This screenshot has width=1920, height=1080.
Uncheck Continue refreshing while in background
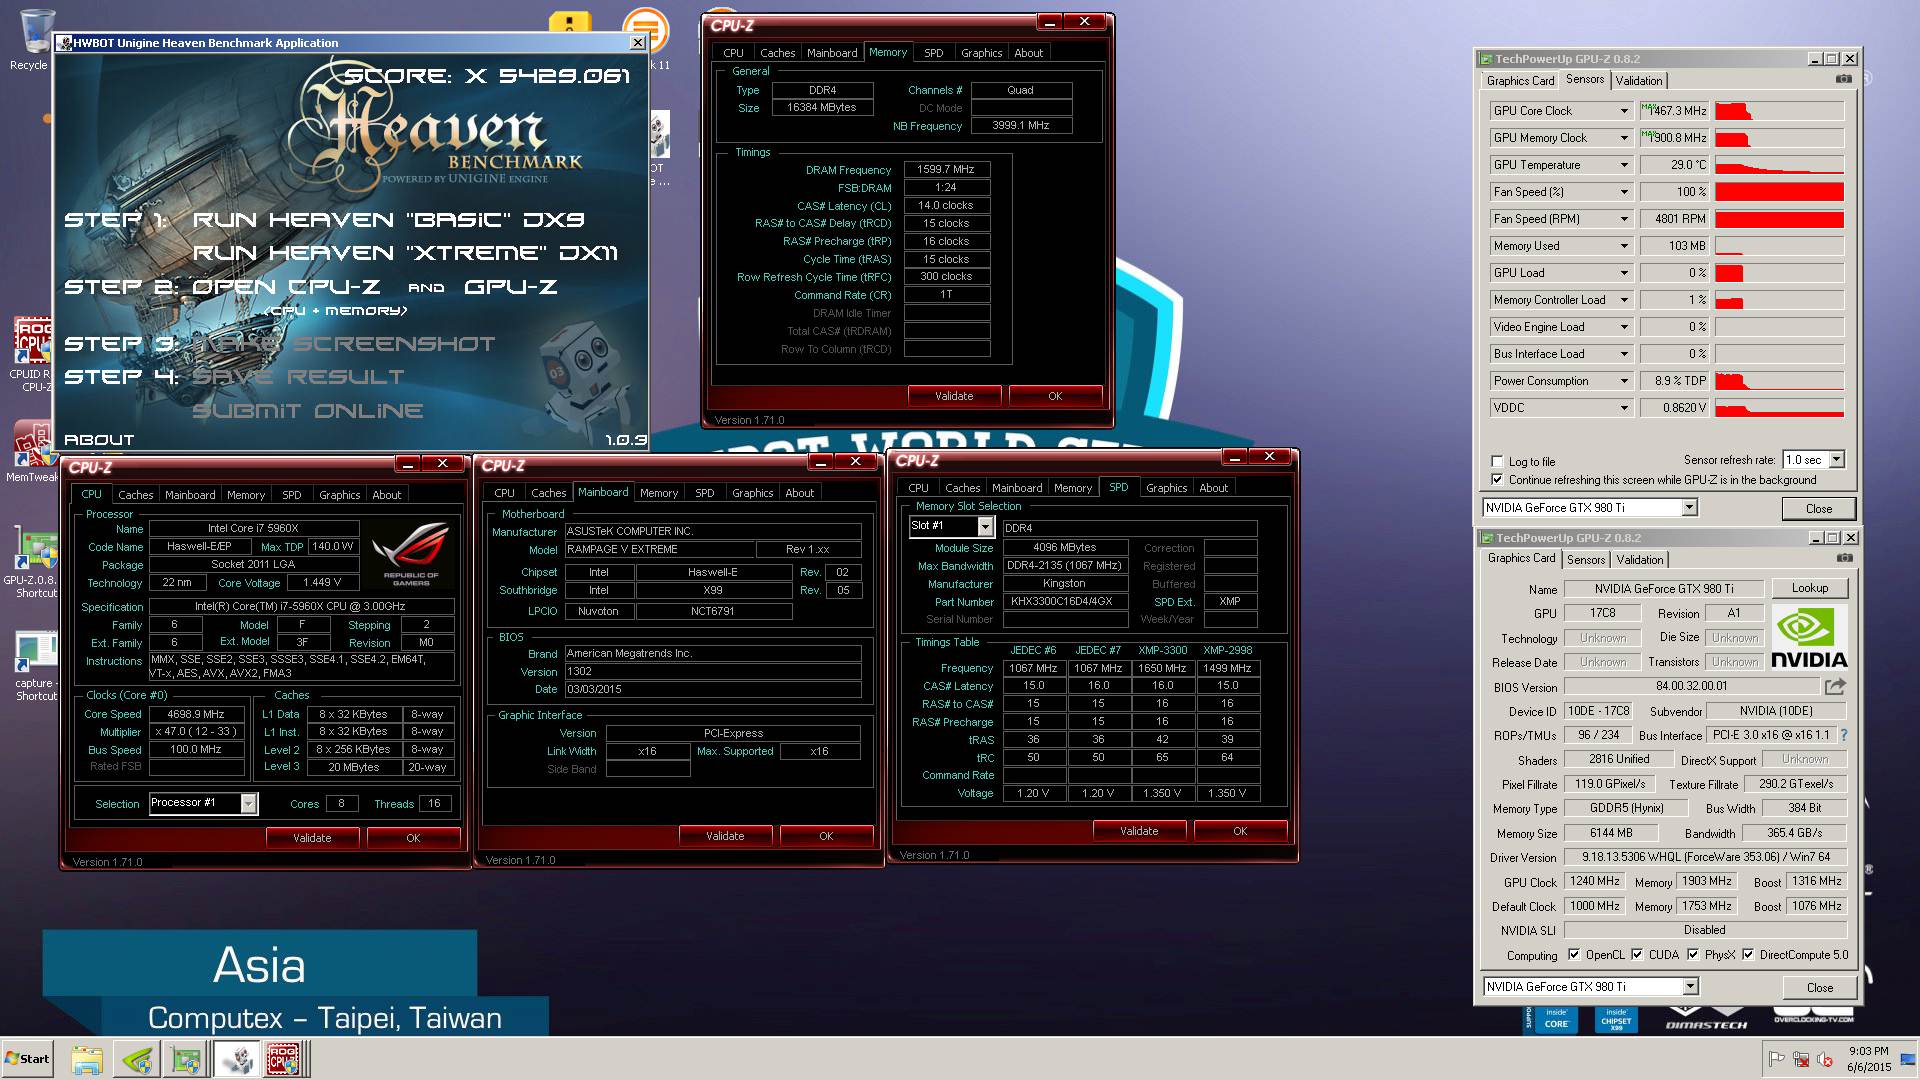1497,480
